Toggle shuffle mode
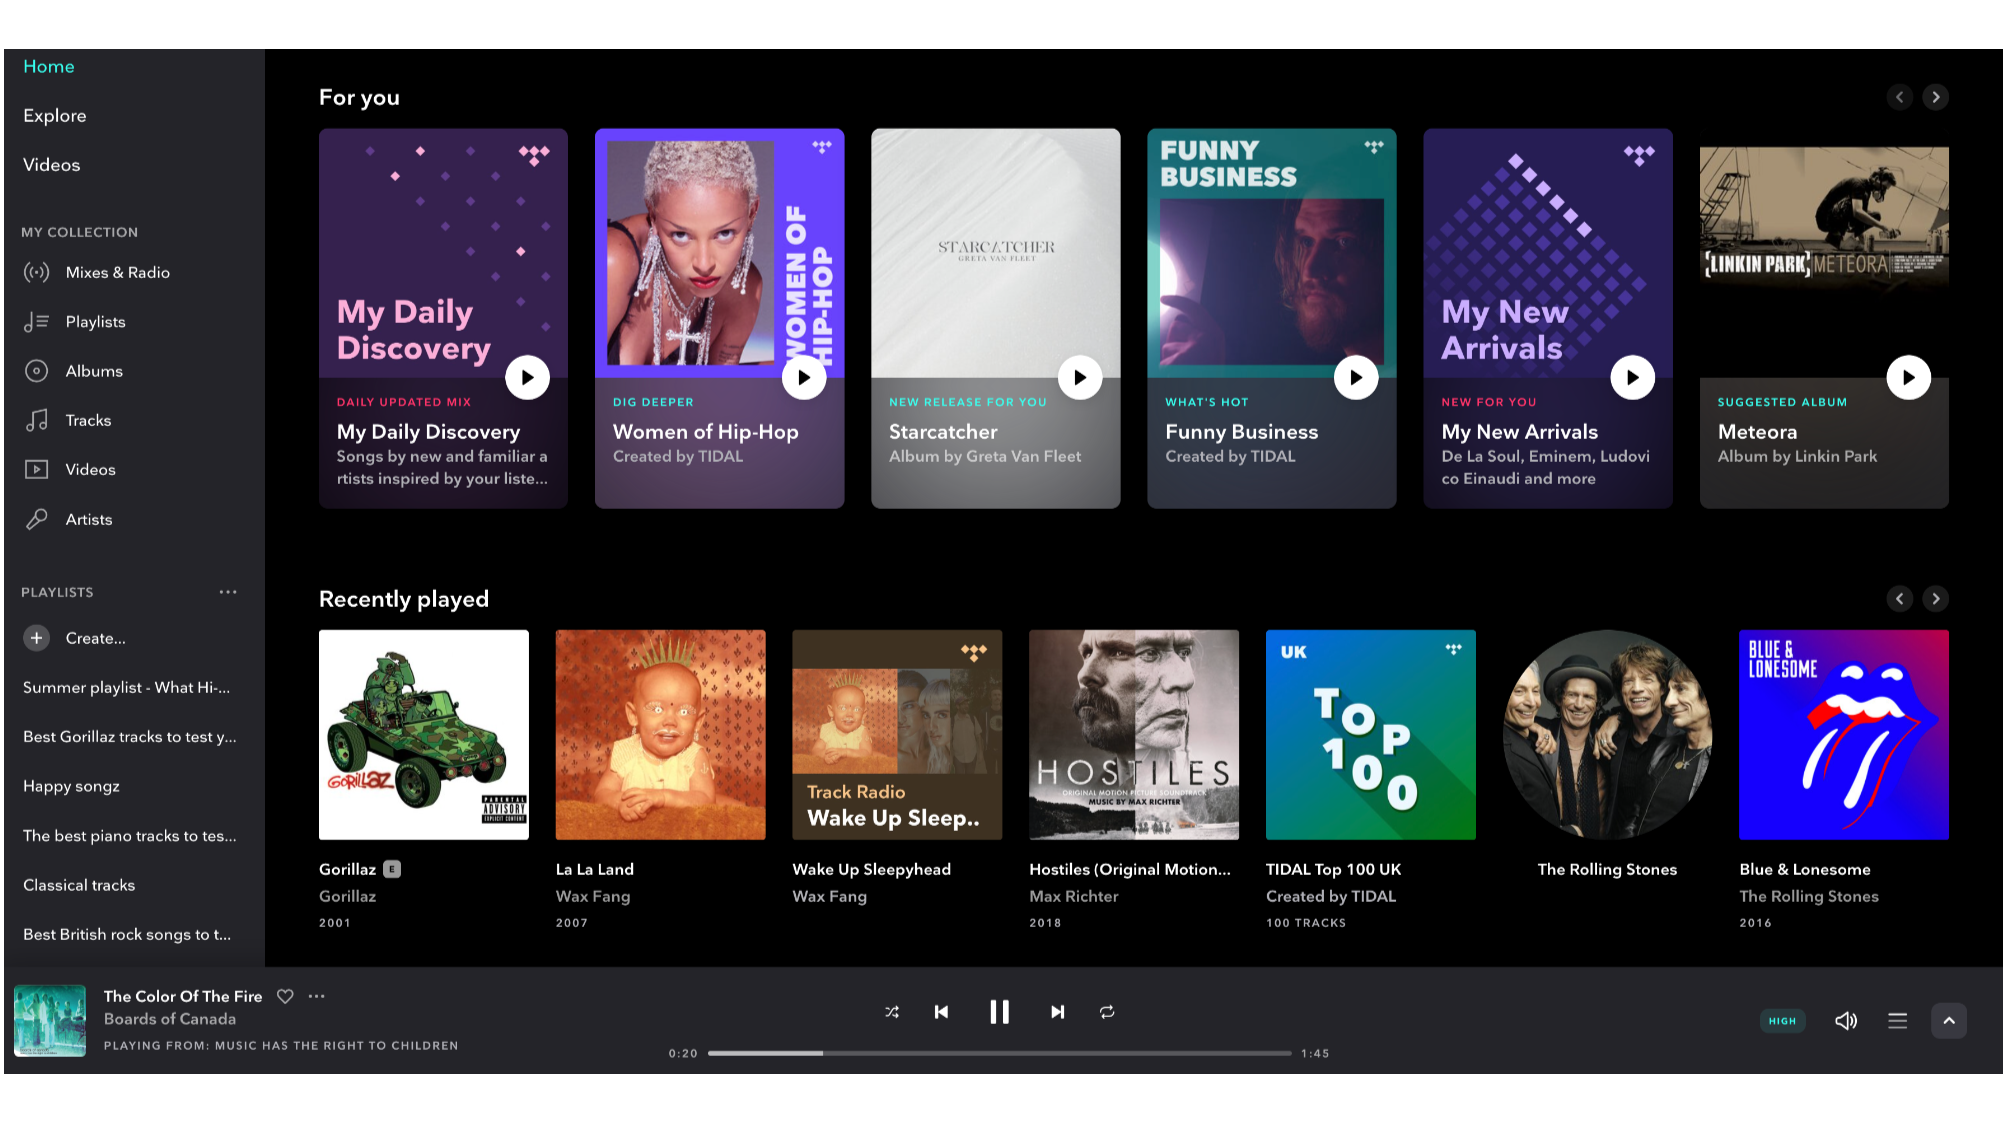Viewport: 2009px width, 1124px height. point(892,1012)
